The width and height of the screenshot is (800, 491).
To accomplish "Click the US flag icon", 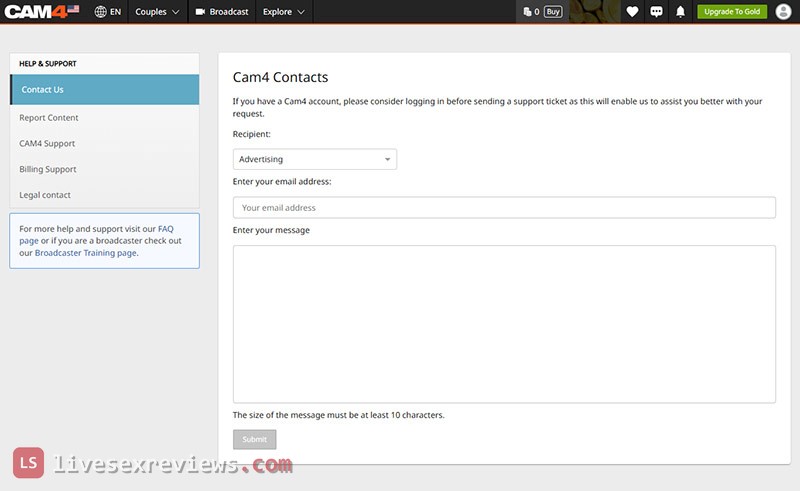I will pyautogui.click(x=73, y=9).
